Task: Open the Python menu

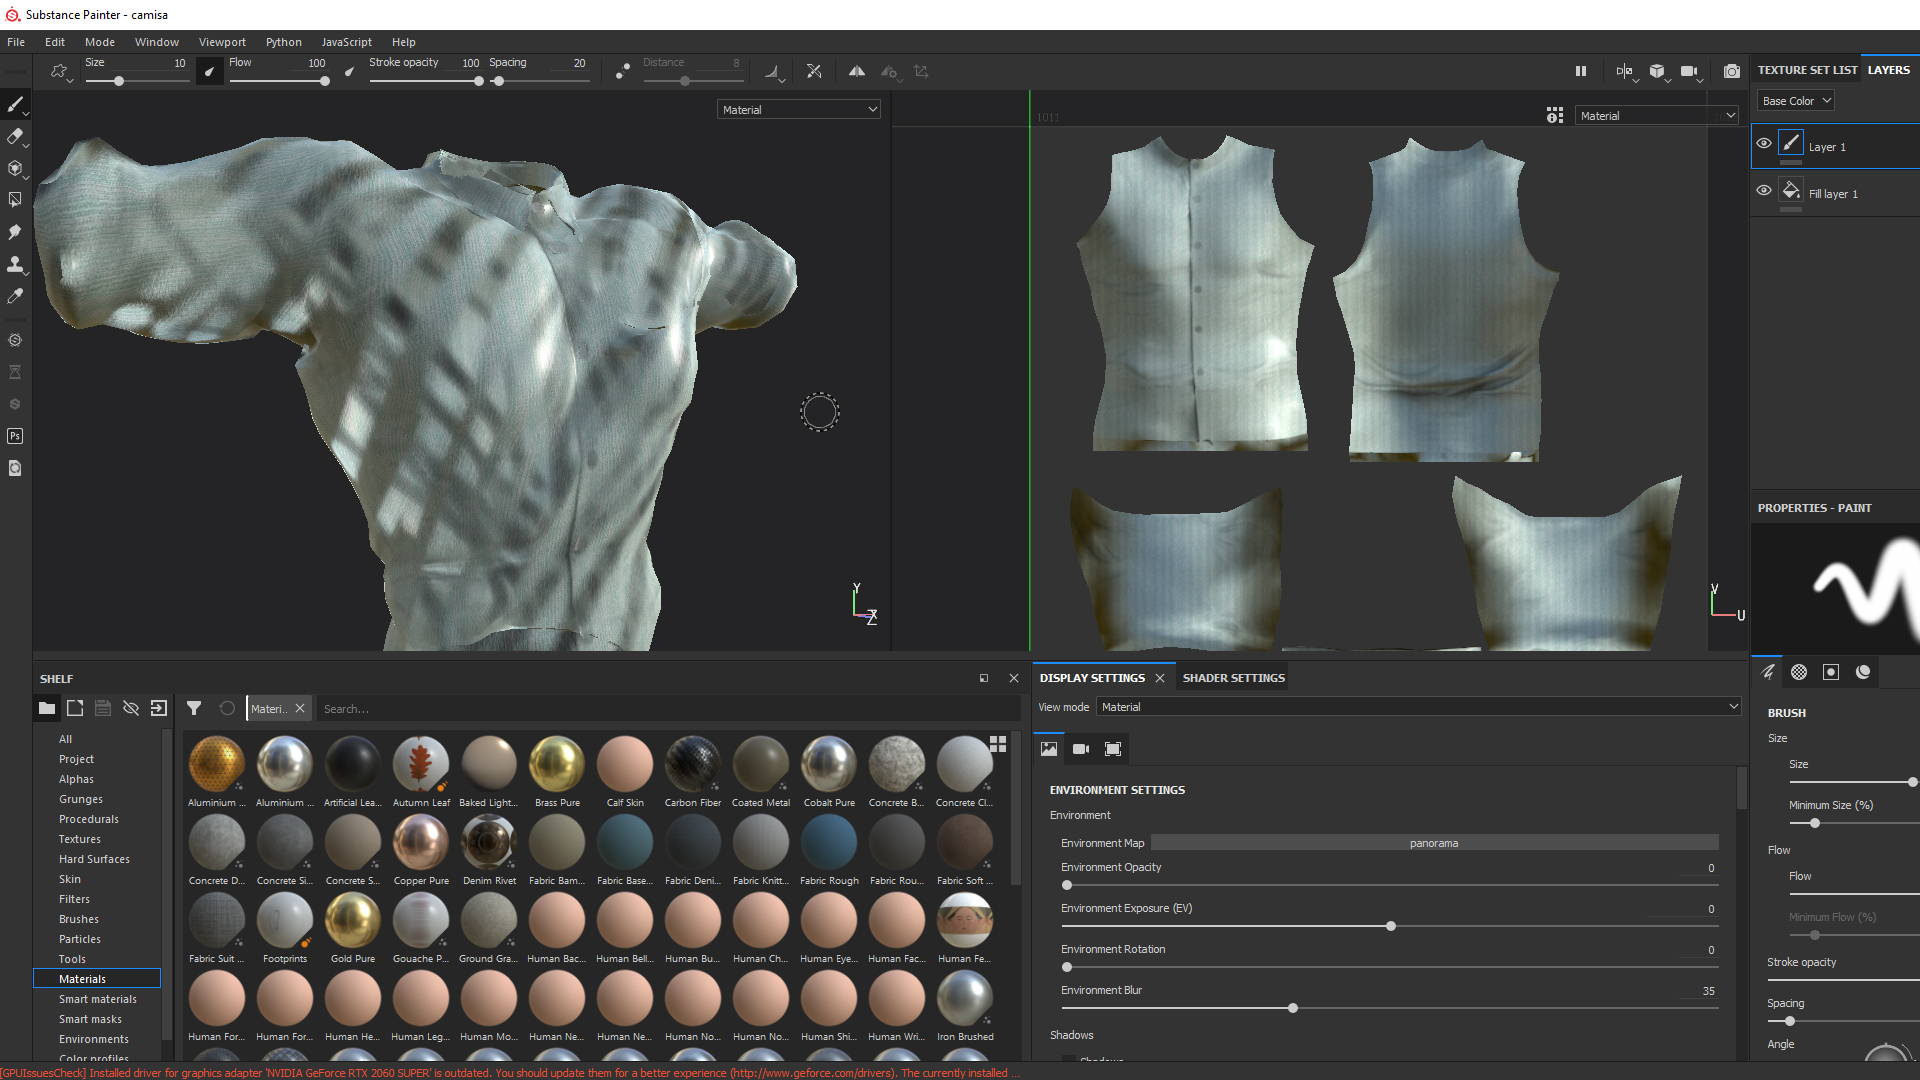Action: tap(284, 42)
